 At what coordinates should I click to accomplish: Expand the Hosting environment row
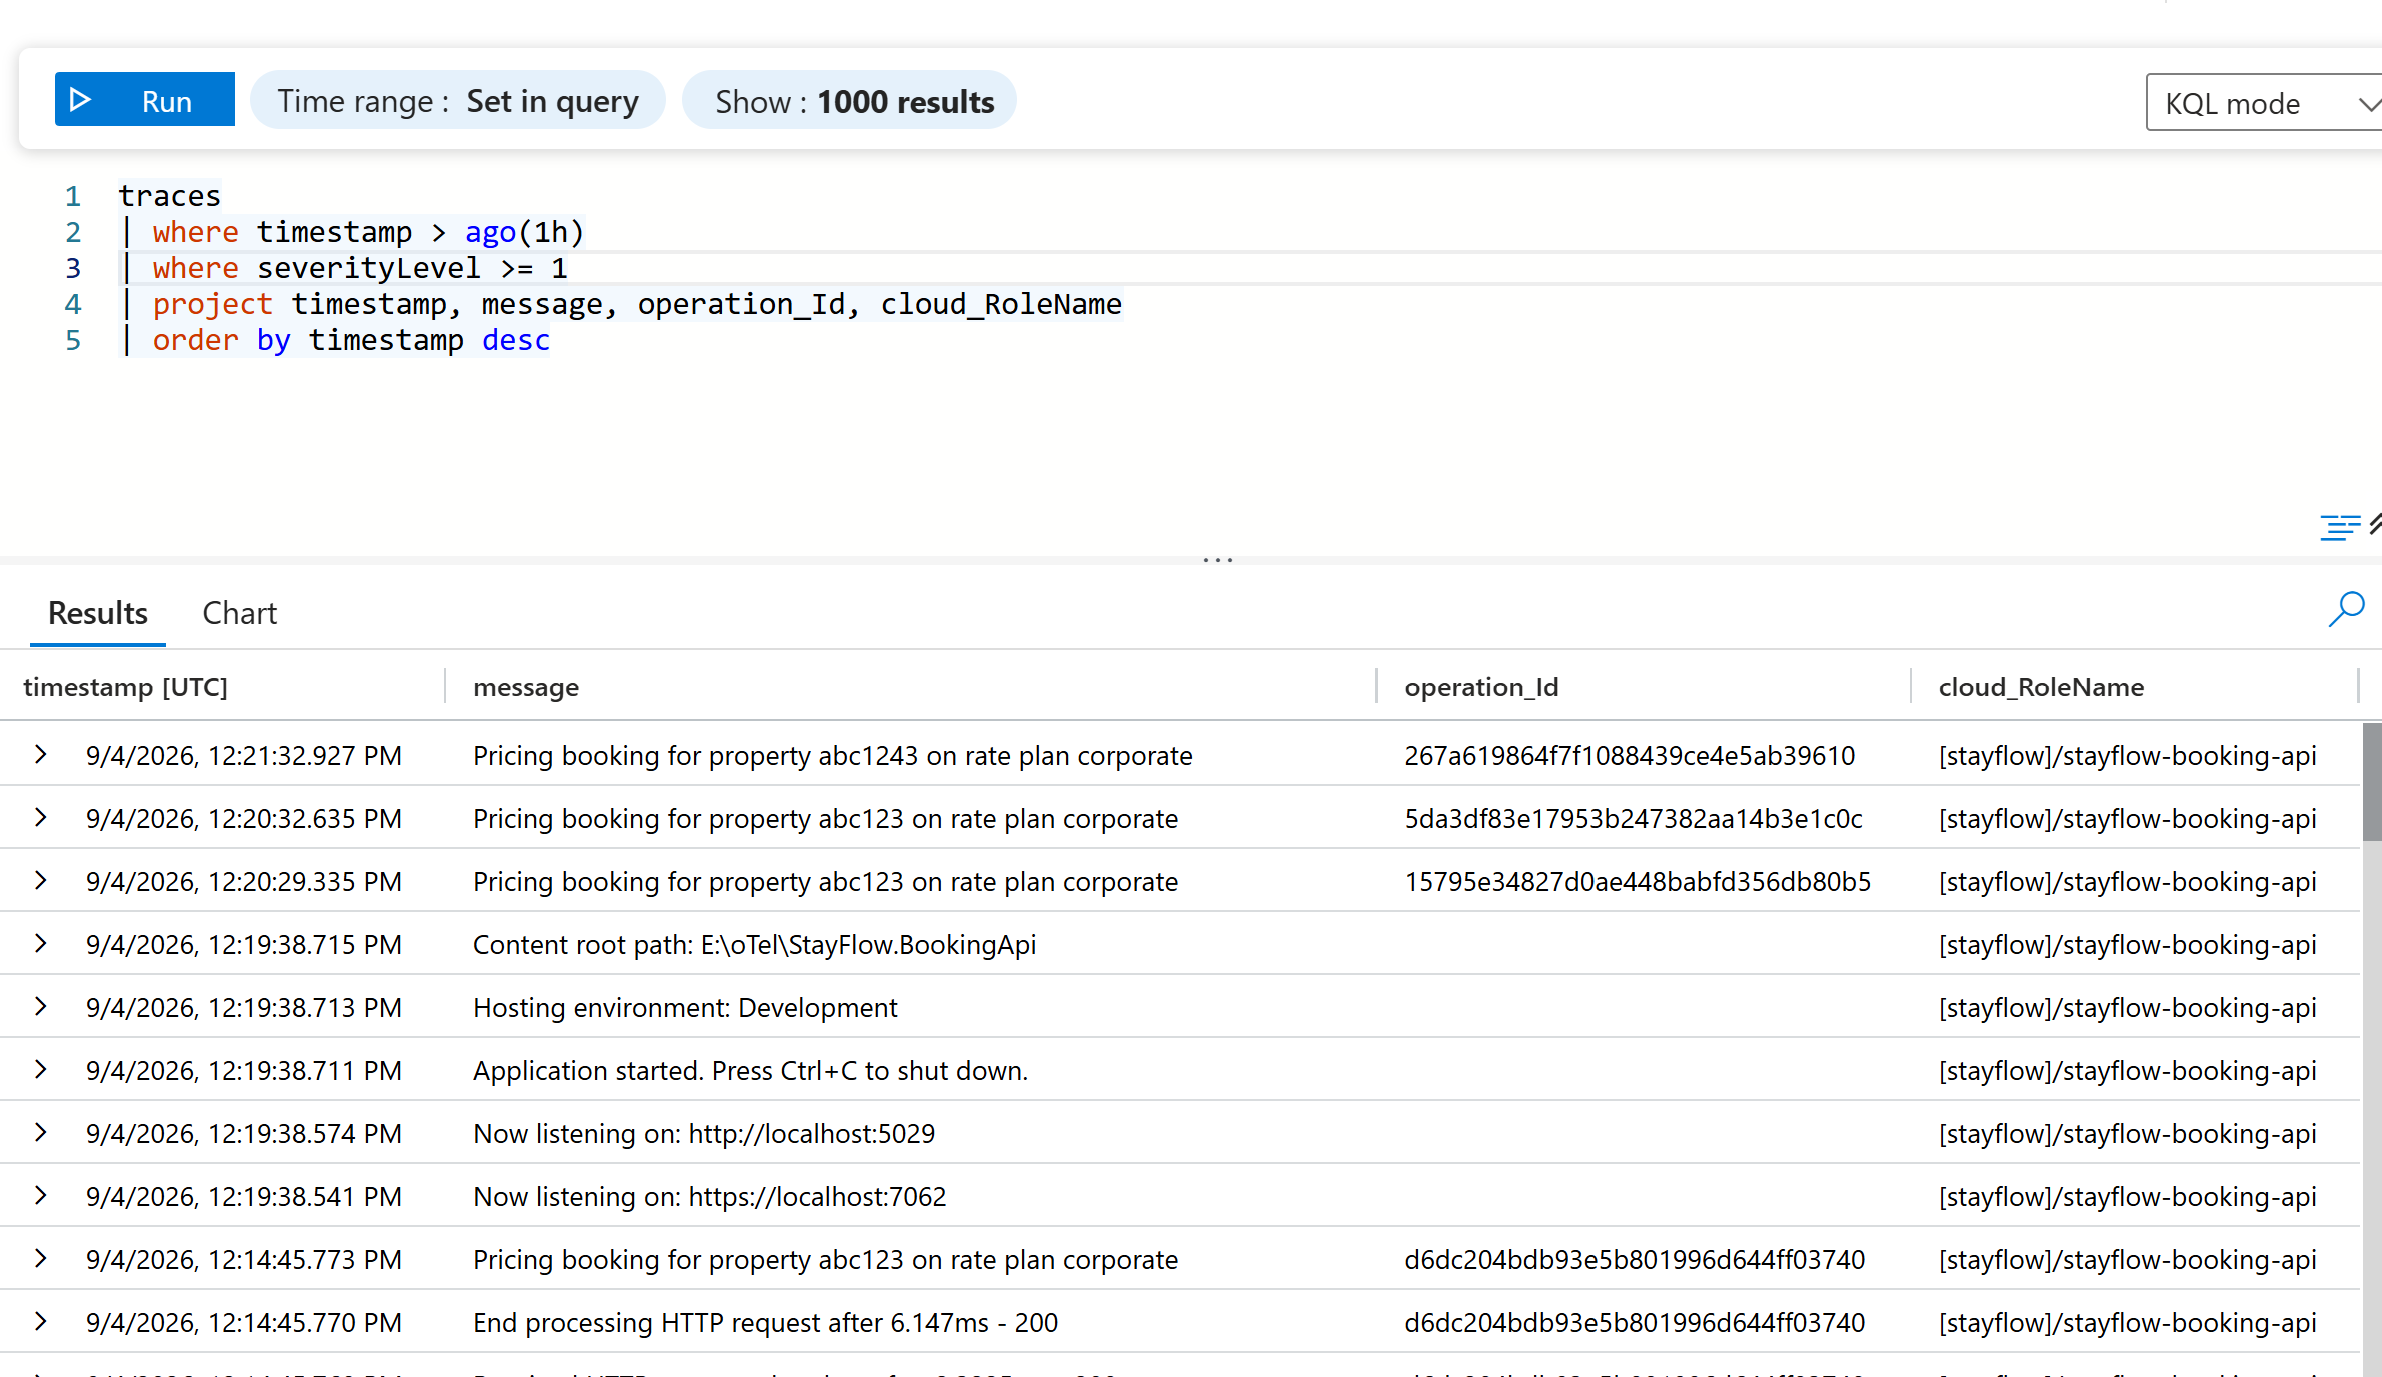[x=40, y=1007]
